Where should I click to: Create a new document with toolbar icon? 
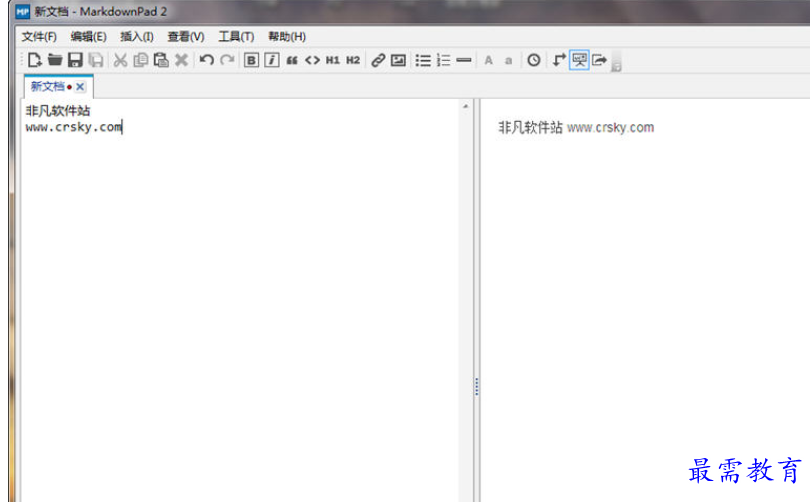[35, 60]
